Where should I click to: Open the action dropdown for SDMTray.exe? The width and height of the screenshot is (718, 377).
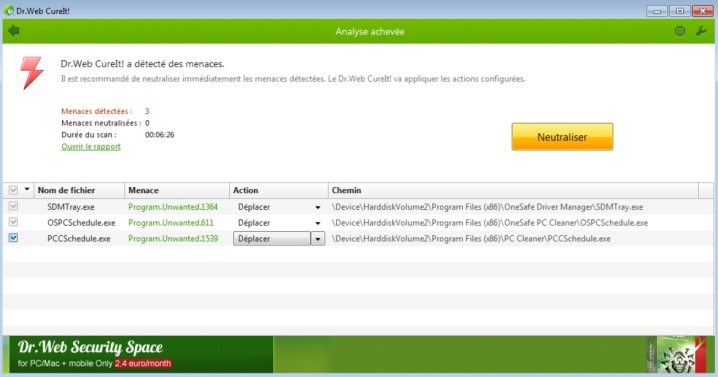pos(317,208)
